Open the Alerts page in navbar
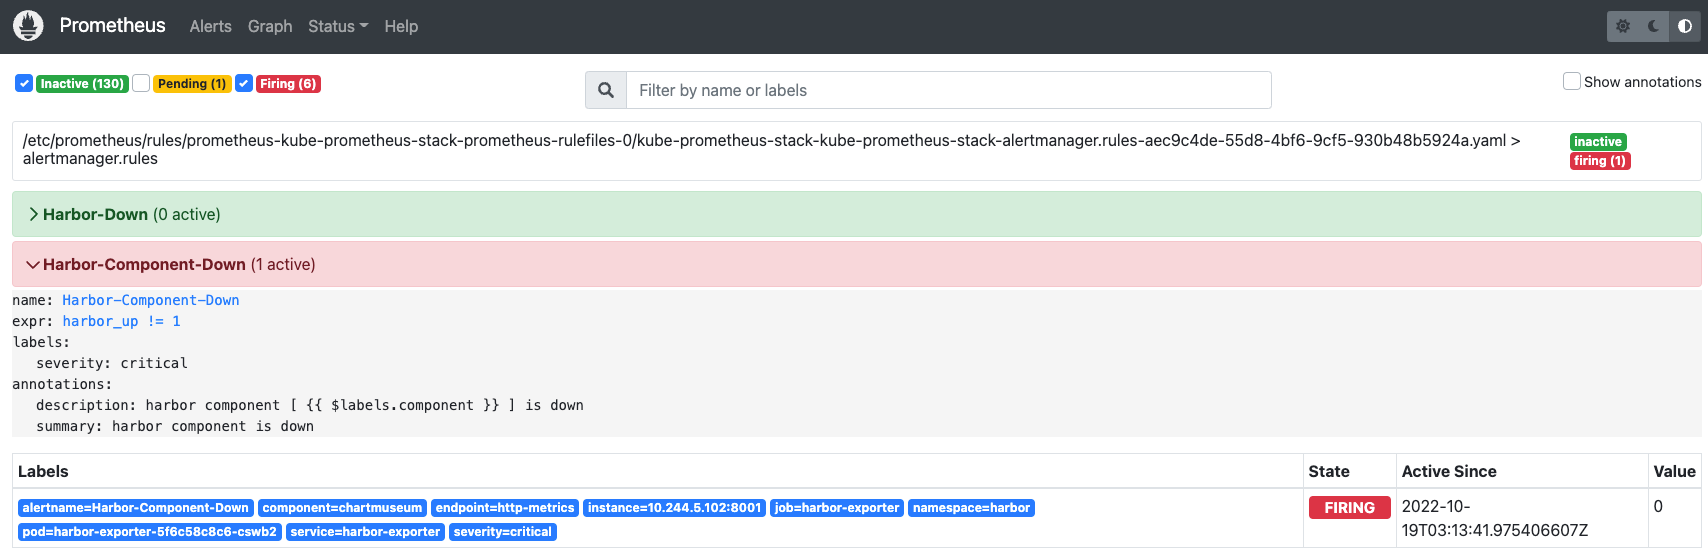 (210, 26)
